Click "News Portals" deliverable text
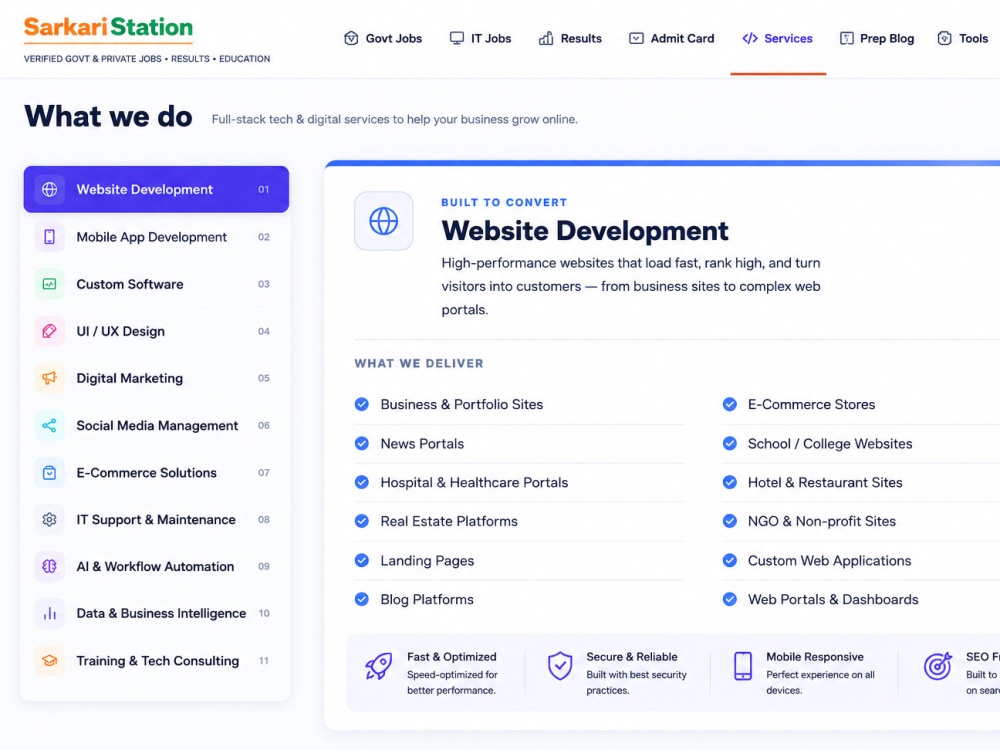The width and height of the screenshot is (1000, 750). point(422,444)
